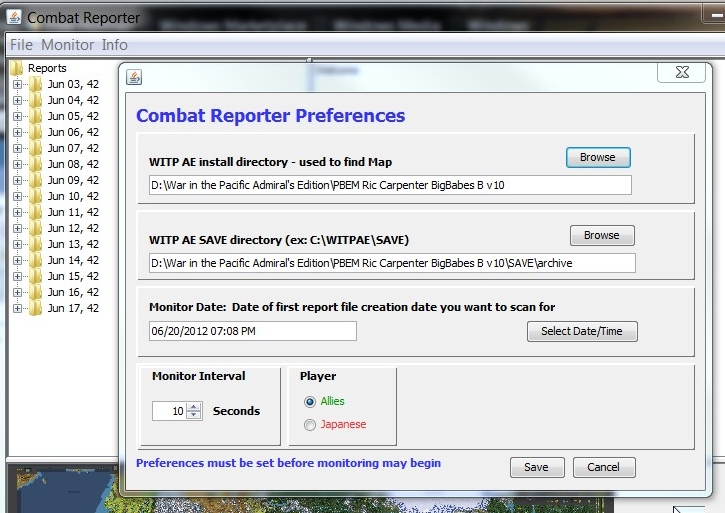Screen dimensions: 725x513
Task: Click the folder icon for Jun 15, 42
Action: coord(36,276)
